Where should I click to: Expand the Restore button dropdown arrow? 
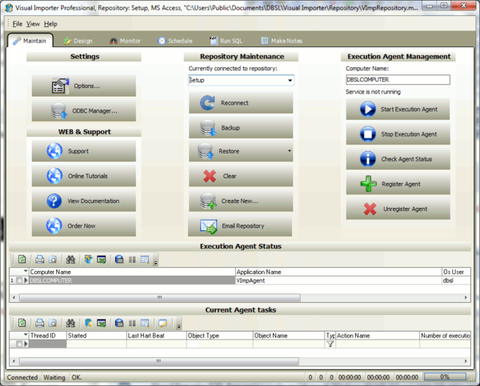[289, 151]
